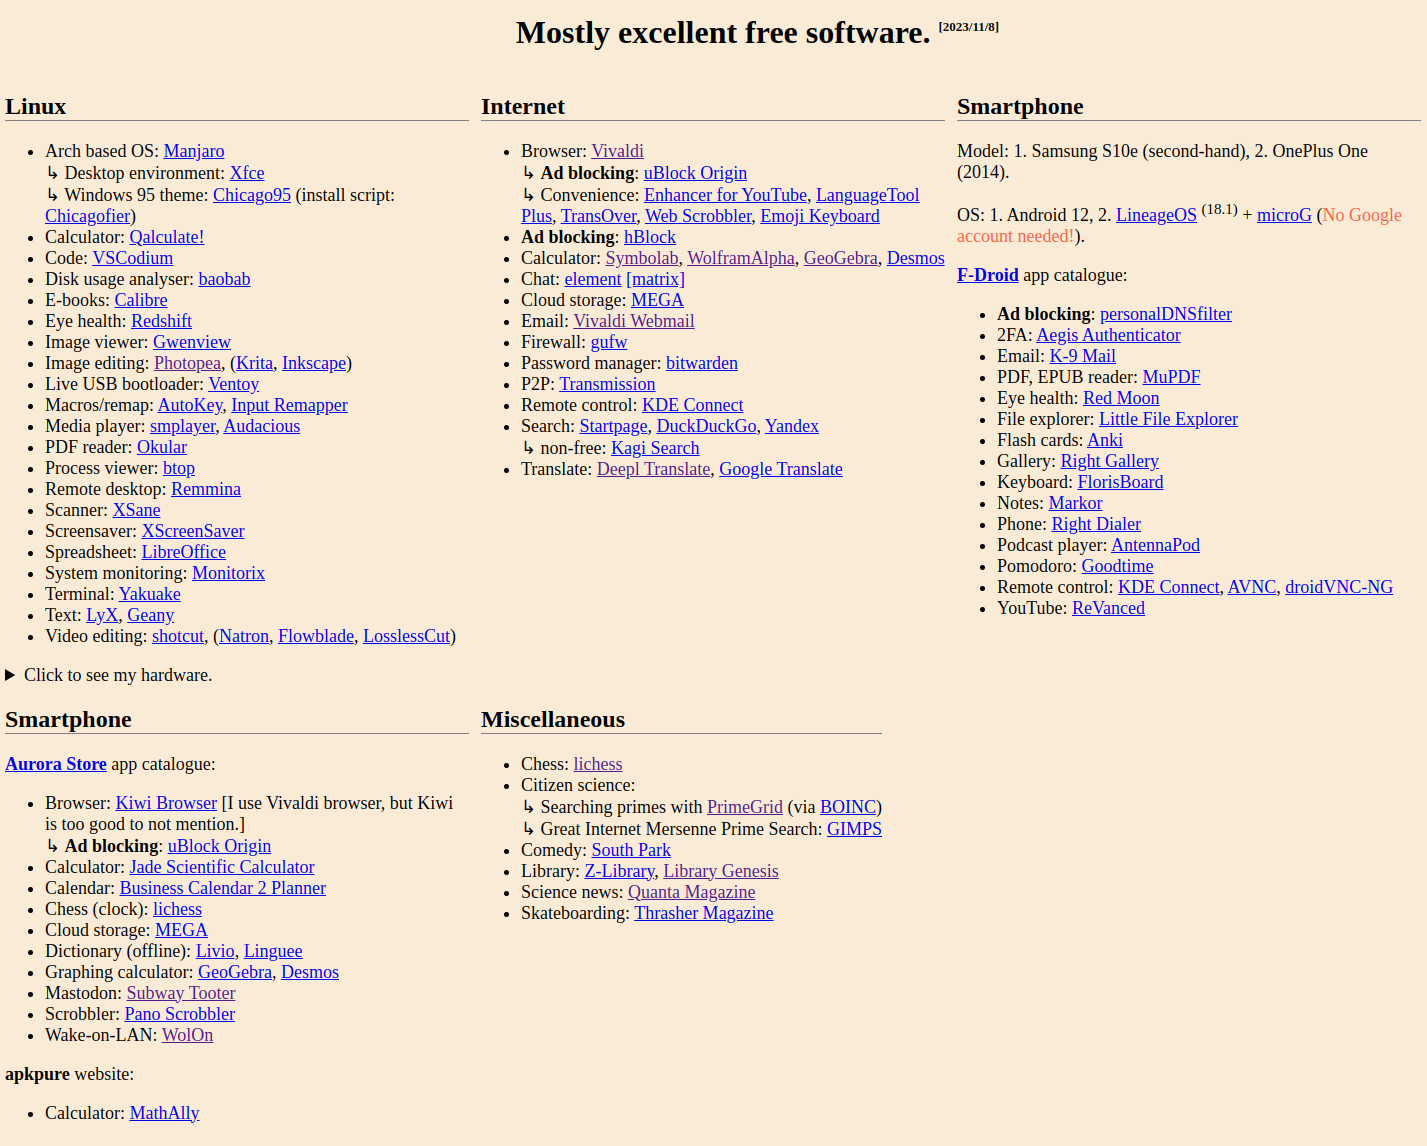Open the F-Droid app catalogue link
This screenshot has height=1146, width=1427.
[988, 275]
